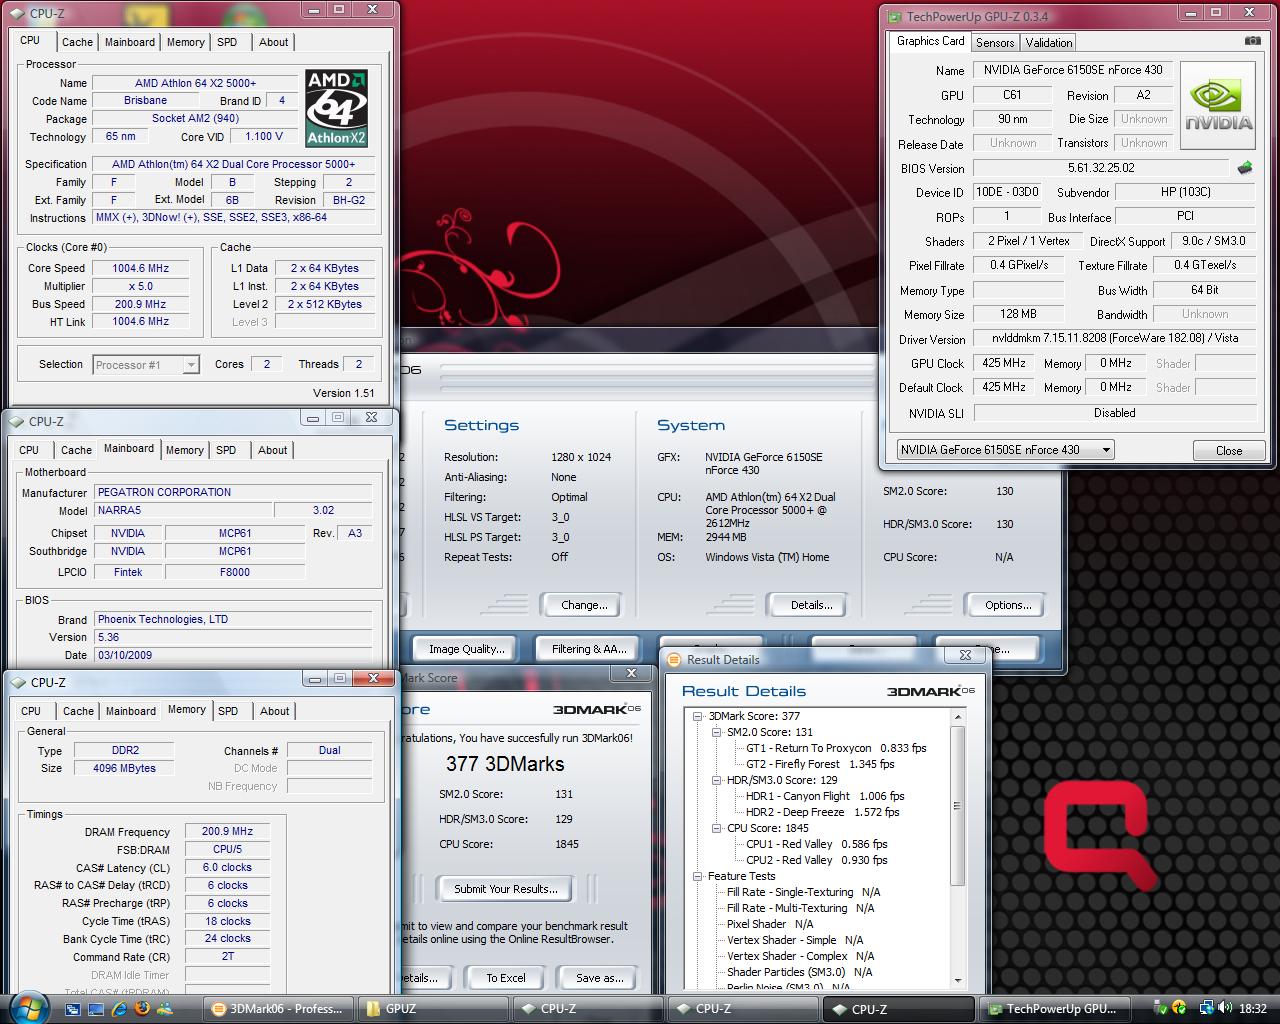Click Submit Your Results... button
Screen dimensions: 1280x1024
coord(506,888)
